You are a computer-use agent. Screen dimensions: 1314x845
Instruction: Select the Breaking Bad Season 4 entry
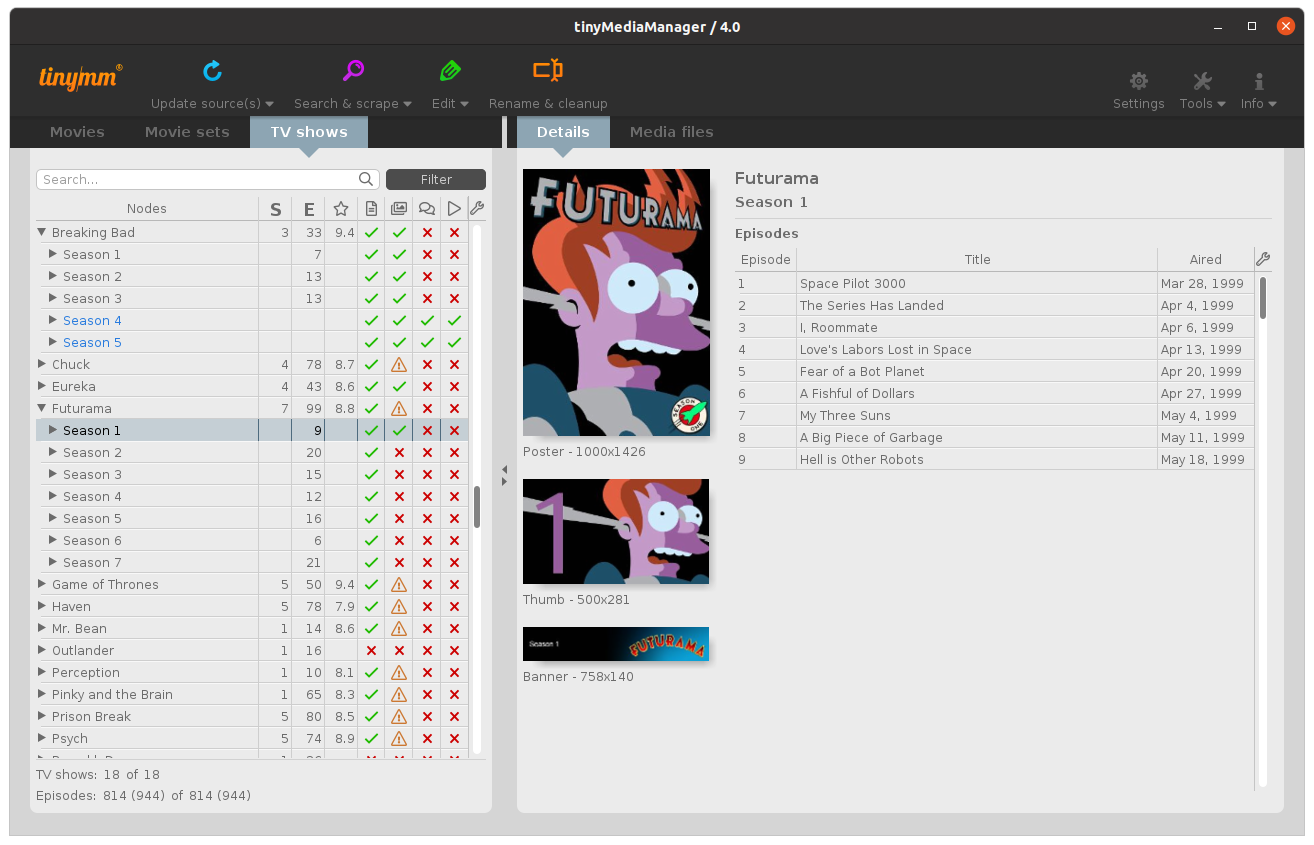pos(92,320)
